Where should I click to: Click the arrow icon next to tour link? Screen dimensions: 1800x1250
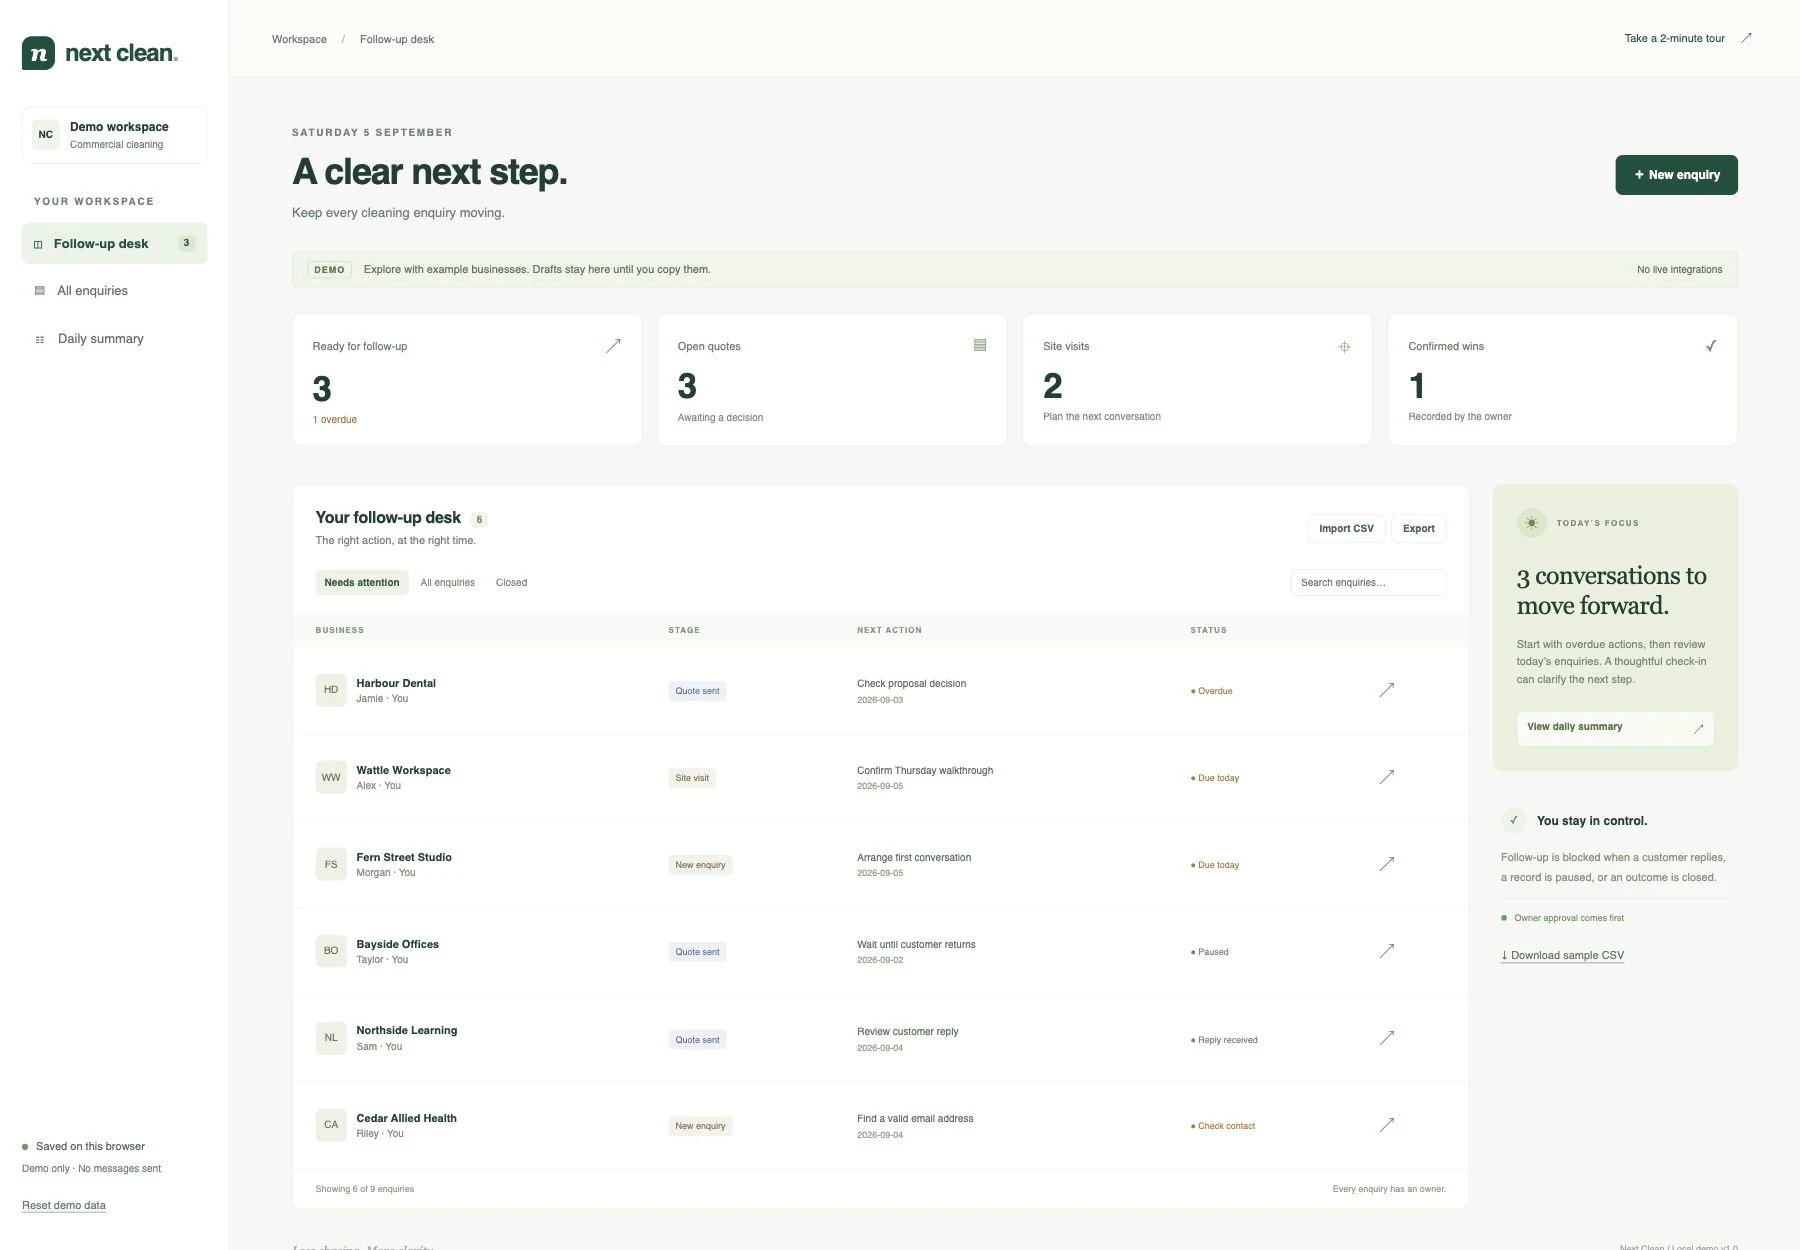pyautogui.click(x=1746, y=38)
